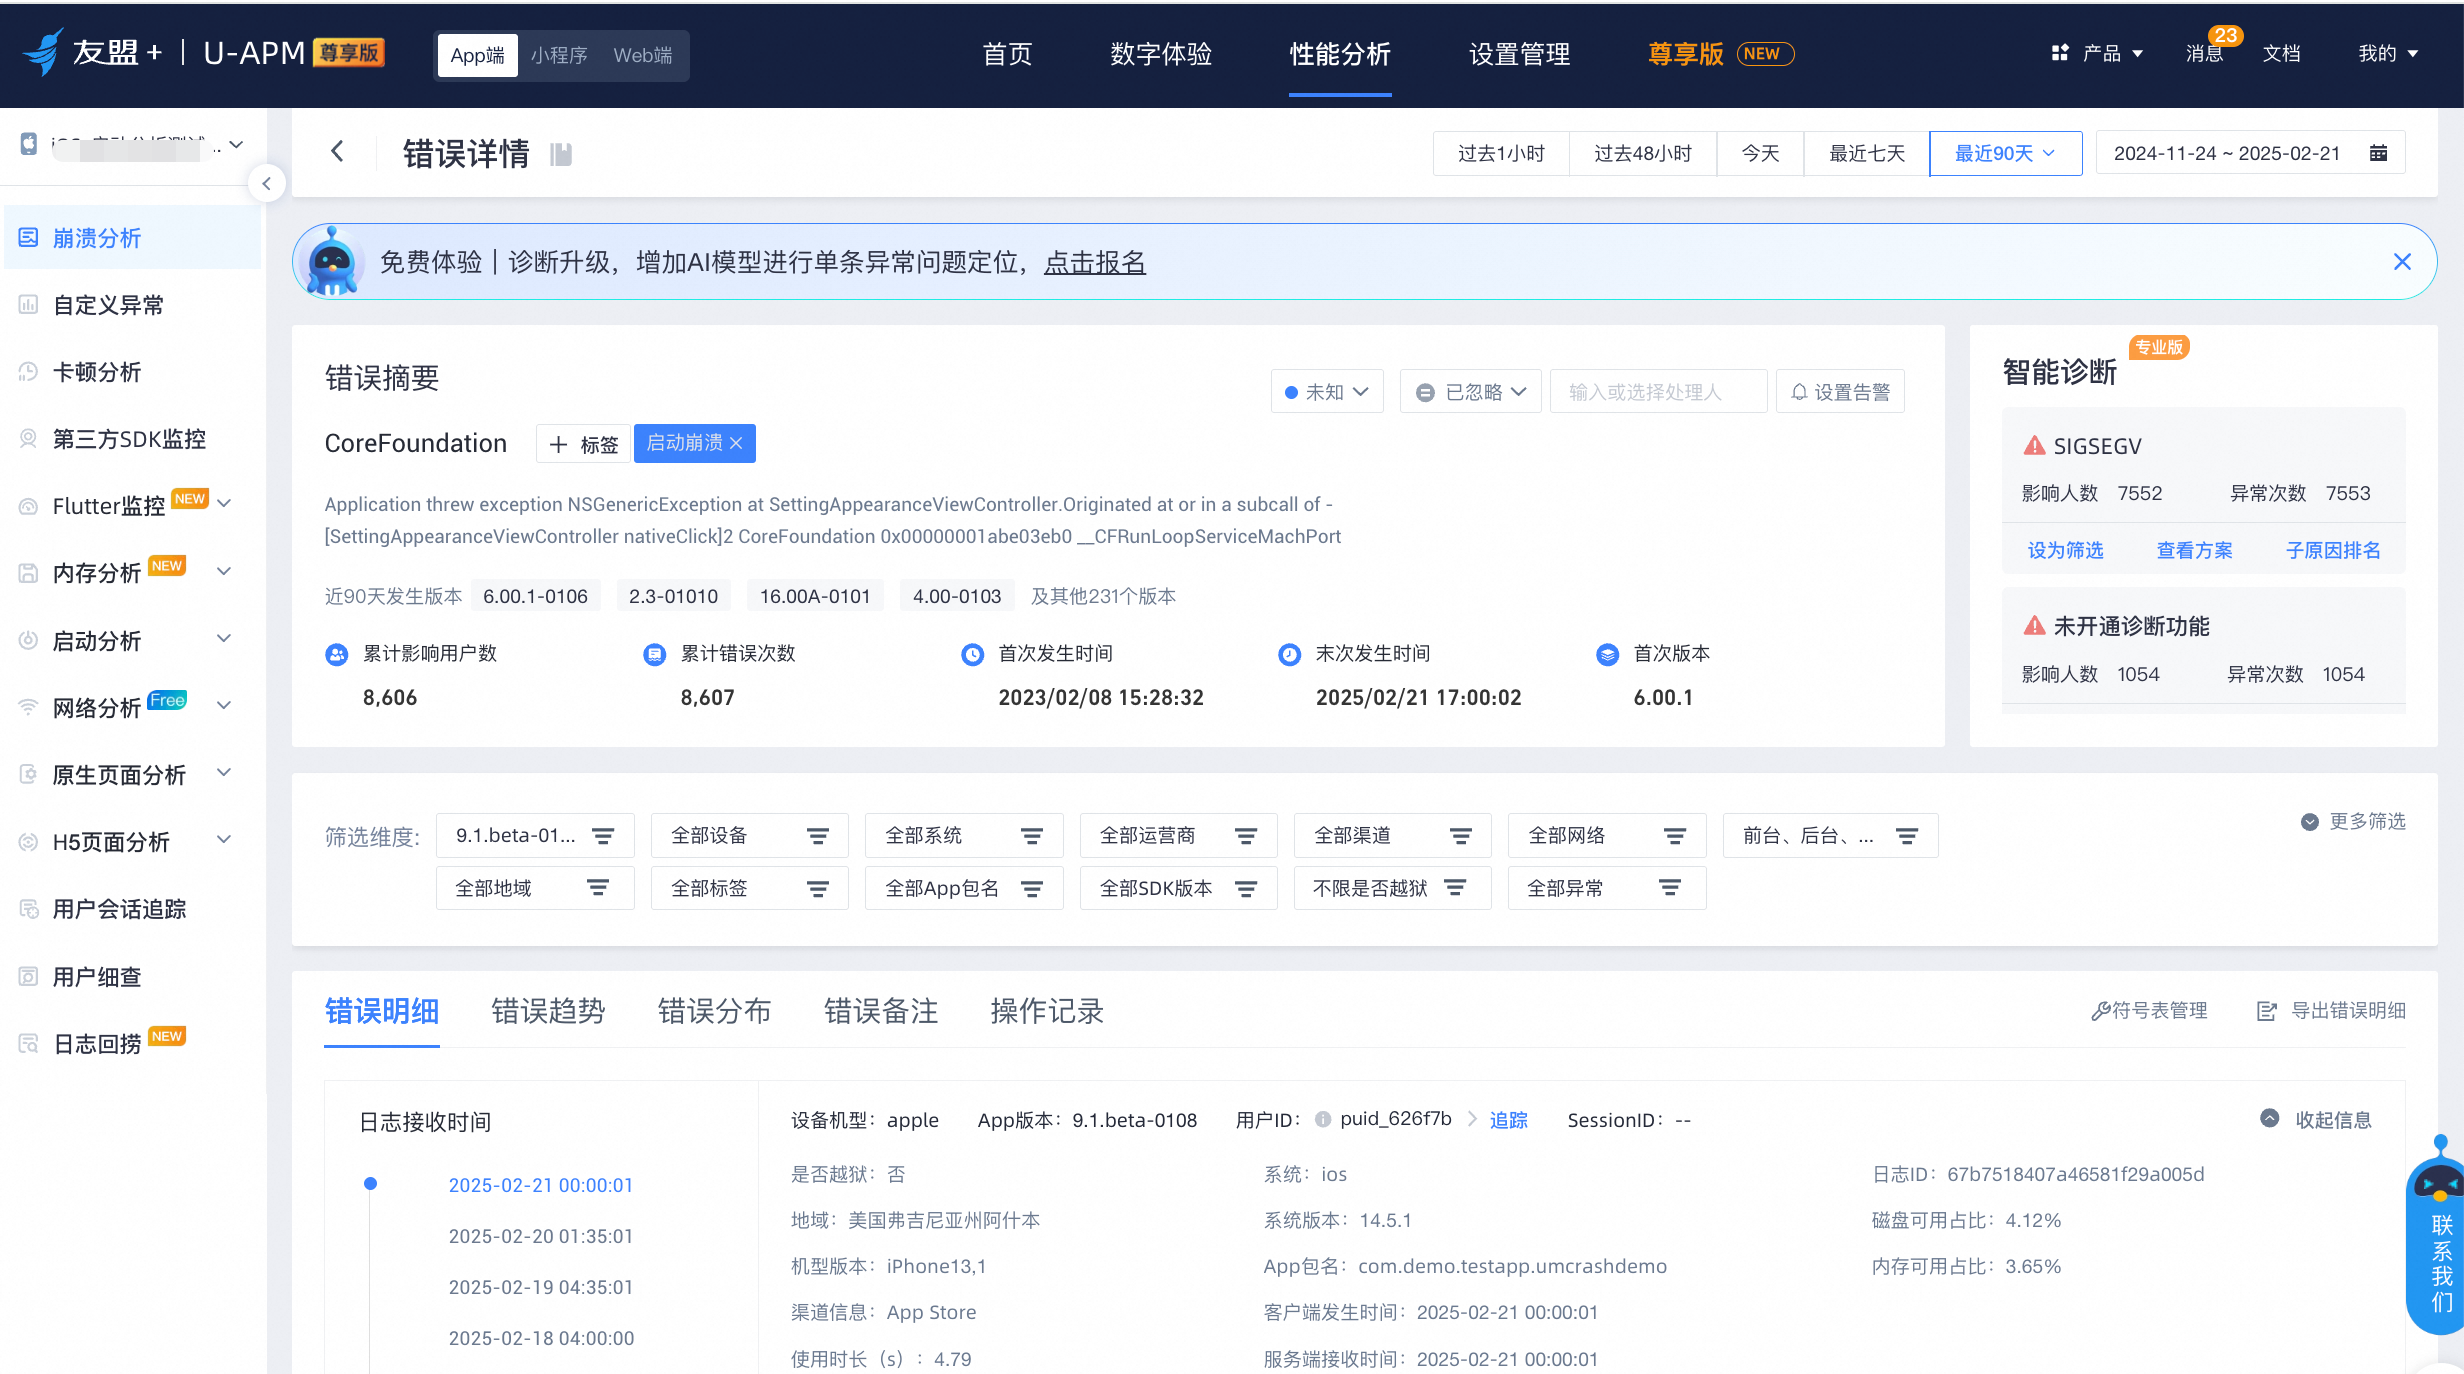
Task: Switch to the 错误趋势 tab
Action: pos(548,1011)
